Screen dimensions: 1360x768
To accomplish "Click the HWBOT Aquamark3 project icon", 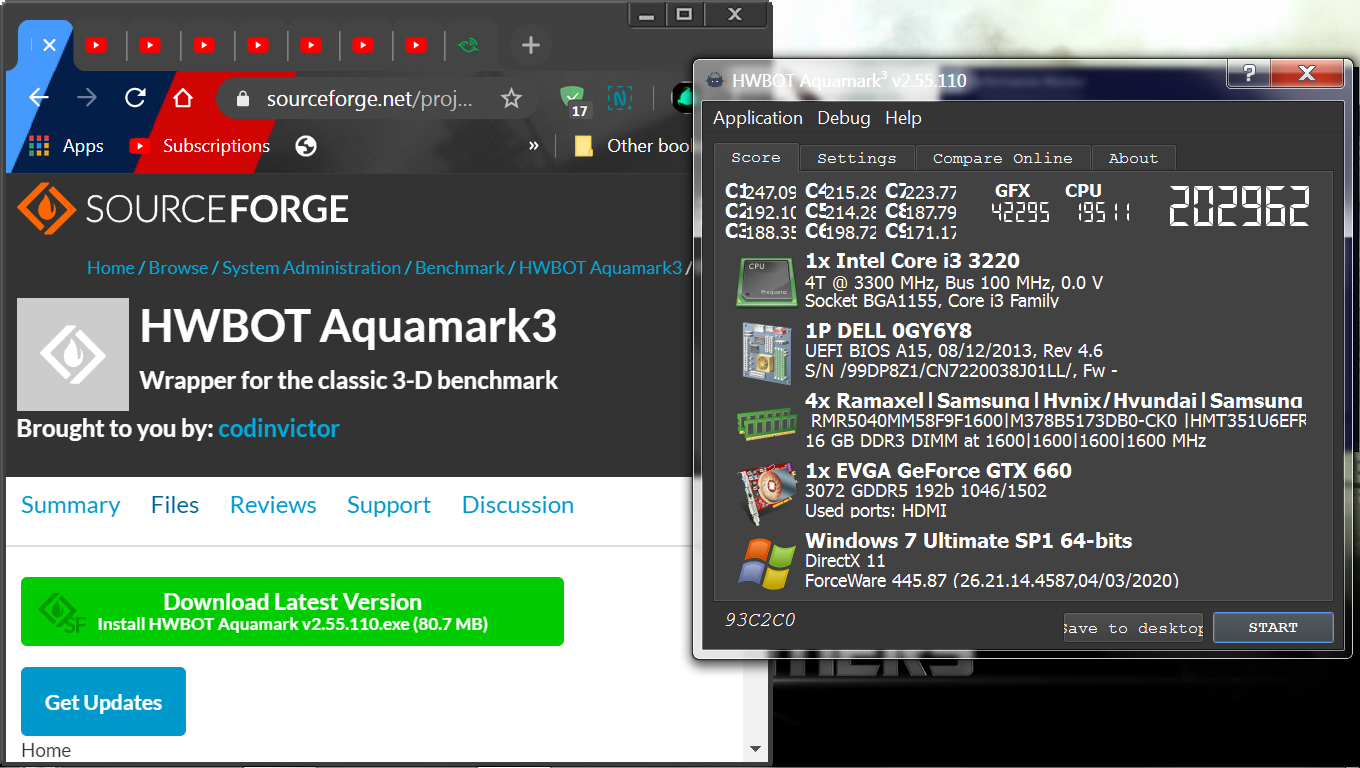I will click(73, 354).
